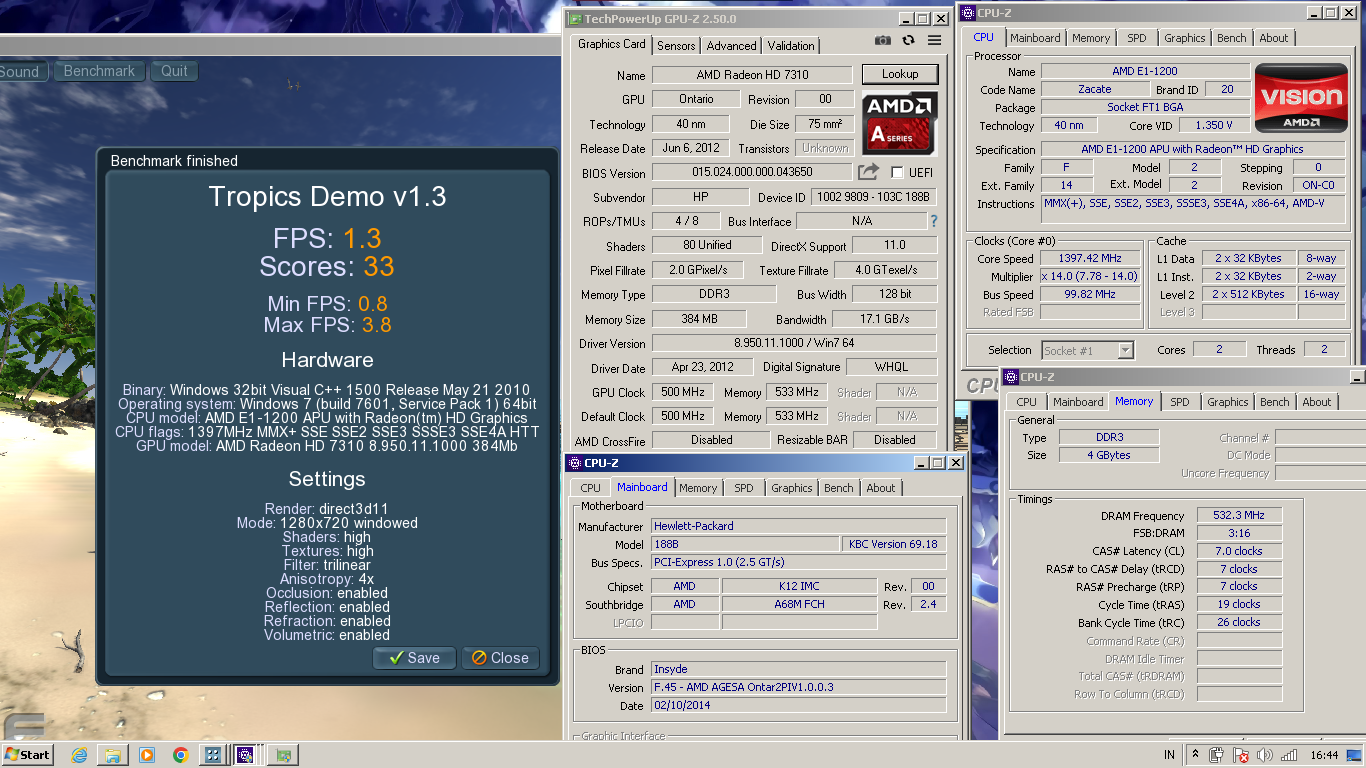Viewport: 1366px width, 768px height.
Task: Click the IN language indicator
Action: 1170,755
